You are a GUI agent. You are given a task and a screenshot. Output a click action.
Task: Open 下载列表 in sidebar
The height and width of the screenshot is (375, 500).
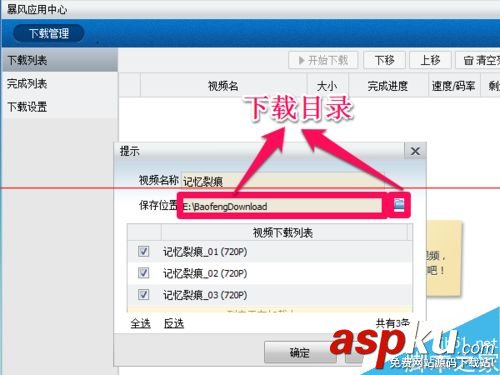(59, 60)
